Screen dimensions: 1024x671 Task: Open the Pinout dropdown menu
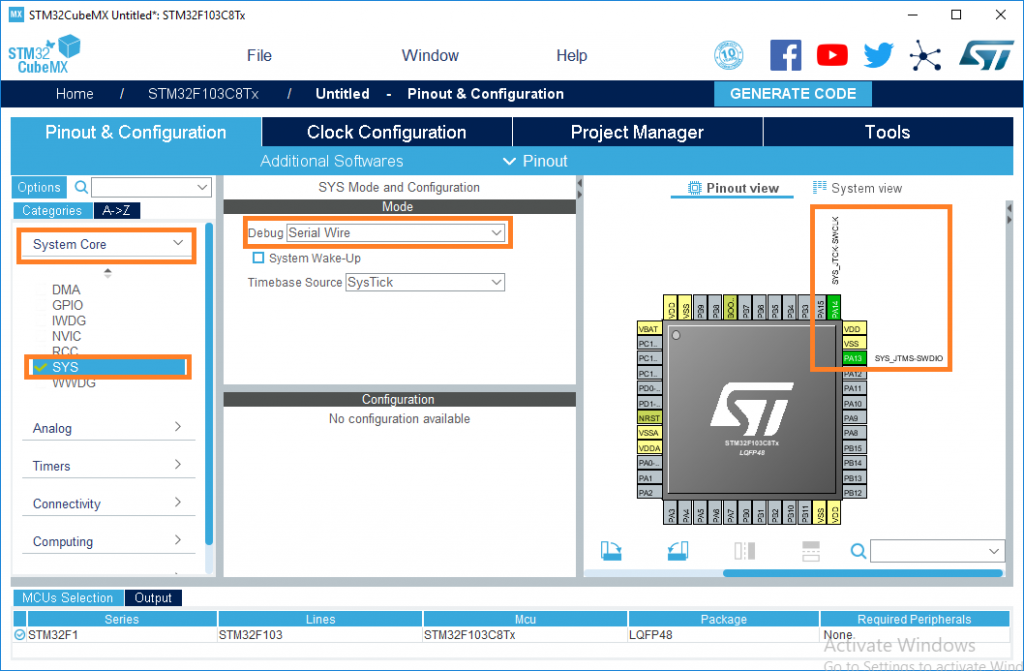[x=535, y=161]
